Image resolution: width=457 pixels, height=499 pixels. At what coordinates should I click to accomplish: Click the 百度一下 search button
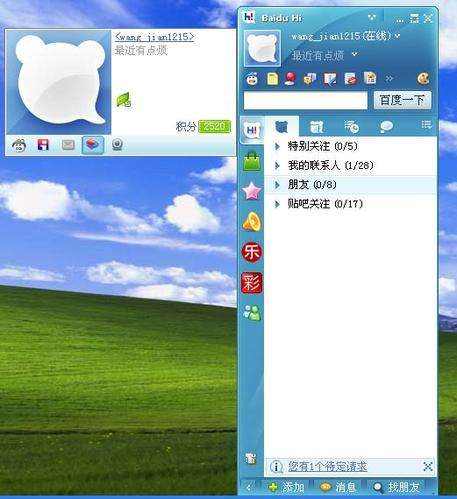coord(402,100)
